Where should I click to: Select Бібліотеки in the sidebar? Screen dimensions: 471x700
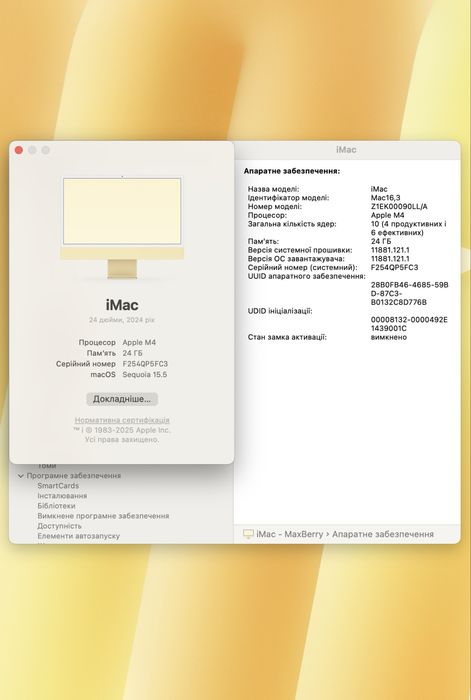(x=56, y=506)
